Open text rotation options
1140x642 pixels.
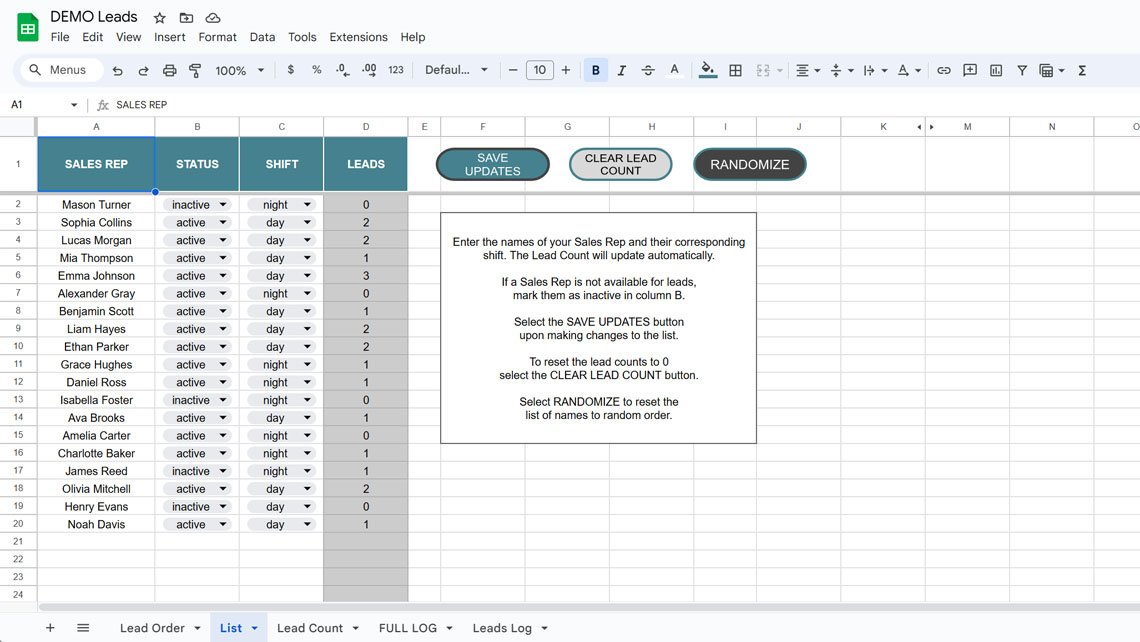tap(909, 71)
